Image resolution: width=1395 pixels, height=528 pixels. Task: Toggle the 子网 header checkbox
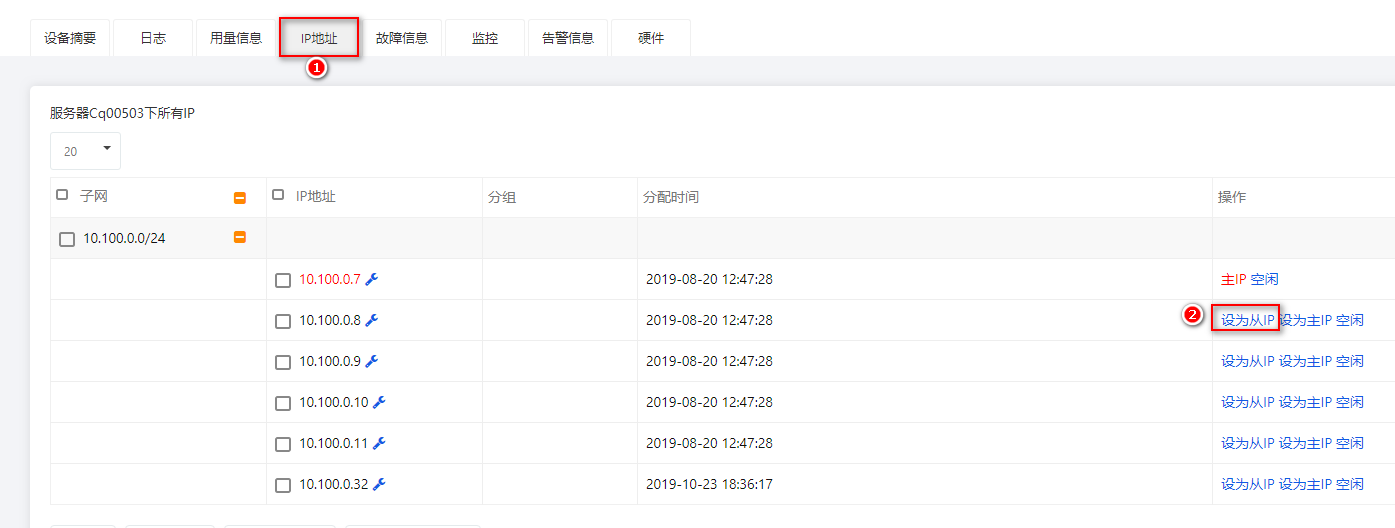(x=62, y=195)
